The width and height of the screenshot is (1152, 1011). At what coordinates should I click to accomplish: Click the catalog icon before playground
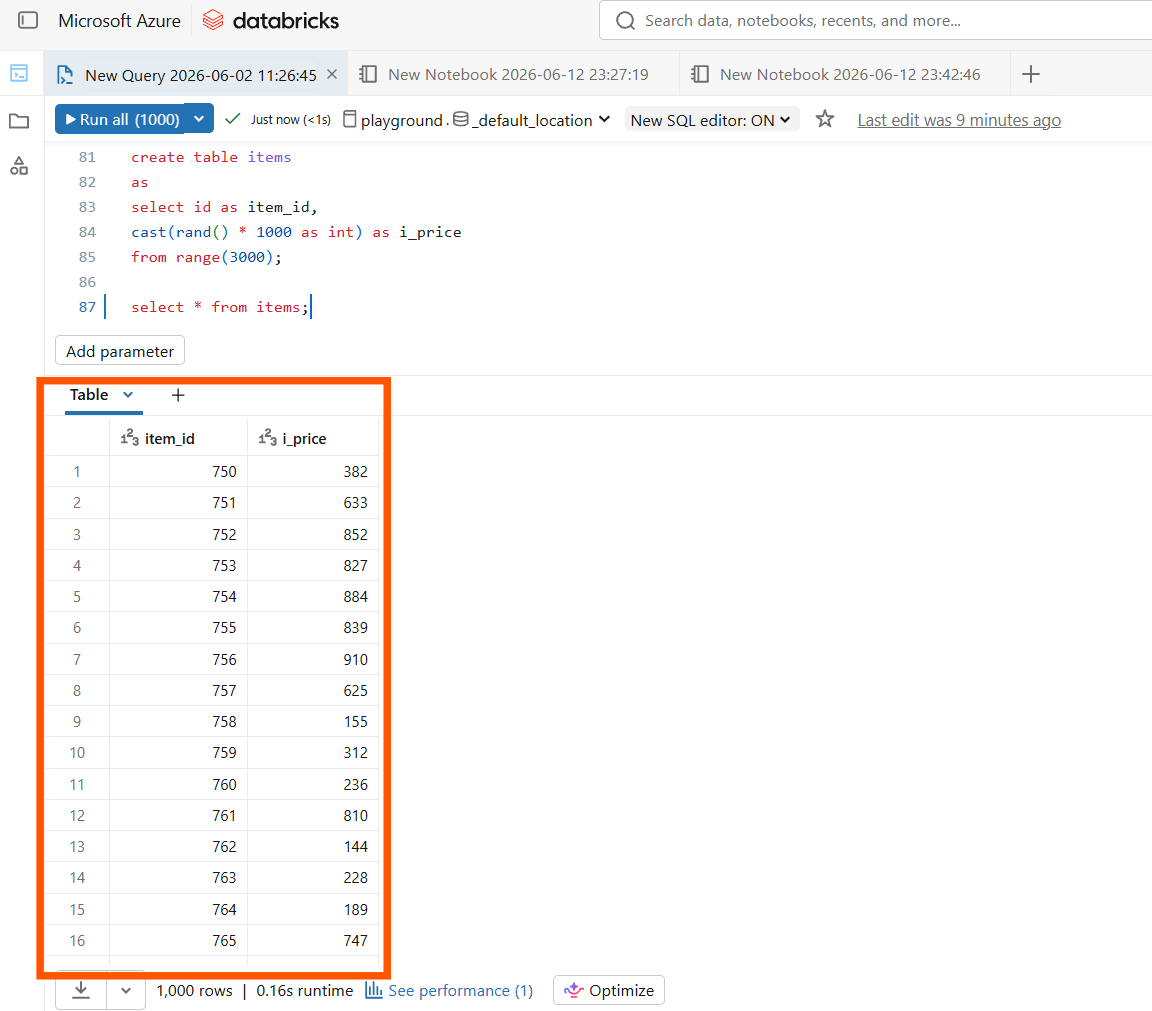(350, 119)
